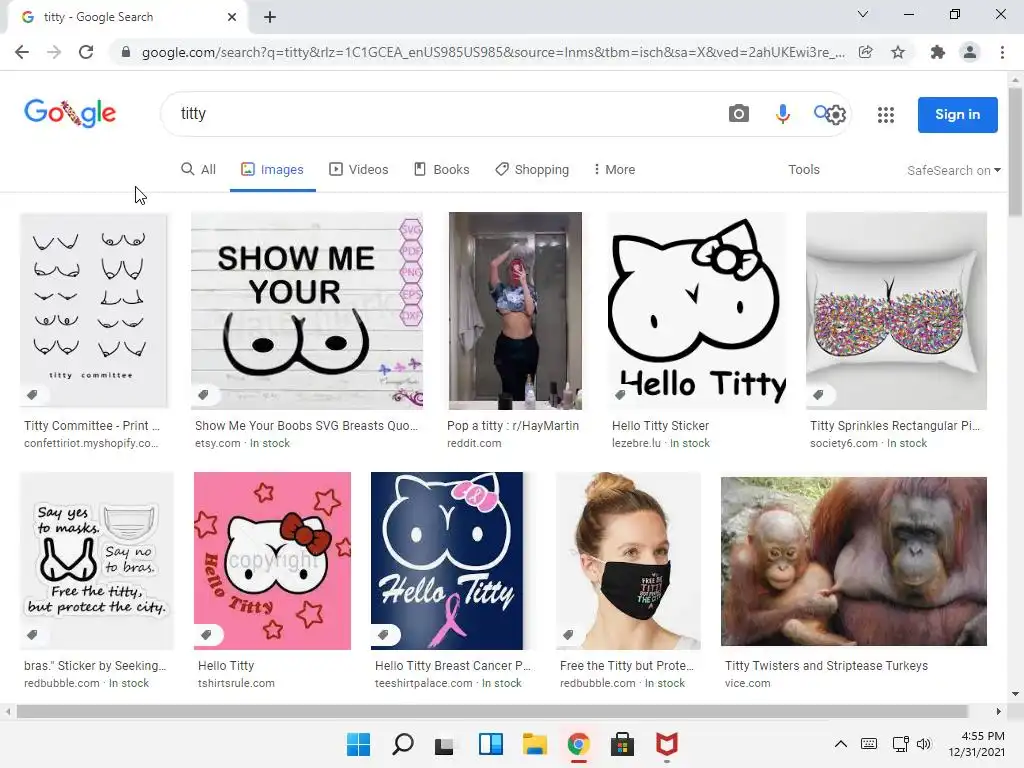
Task: Share this page from the address bar
Action: point(865,52)
